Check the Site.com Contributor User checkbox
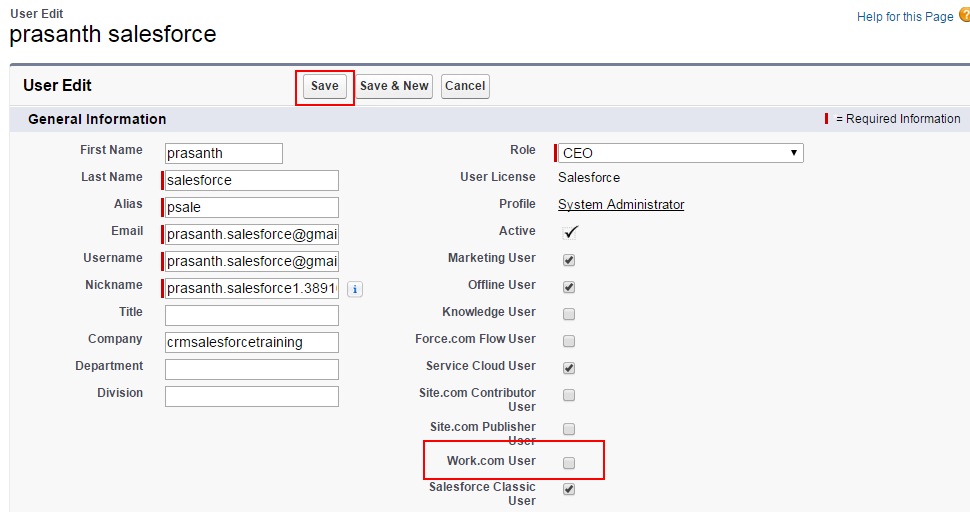The image size is (970, 512). click(x=569, y=395)
